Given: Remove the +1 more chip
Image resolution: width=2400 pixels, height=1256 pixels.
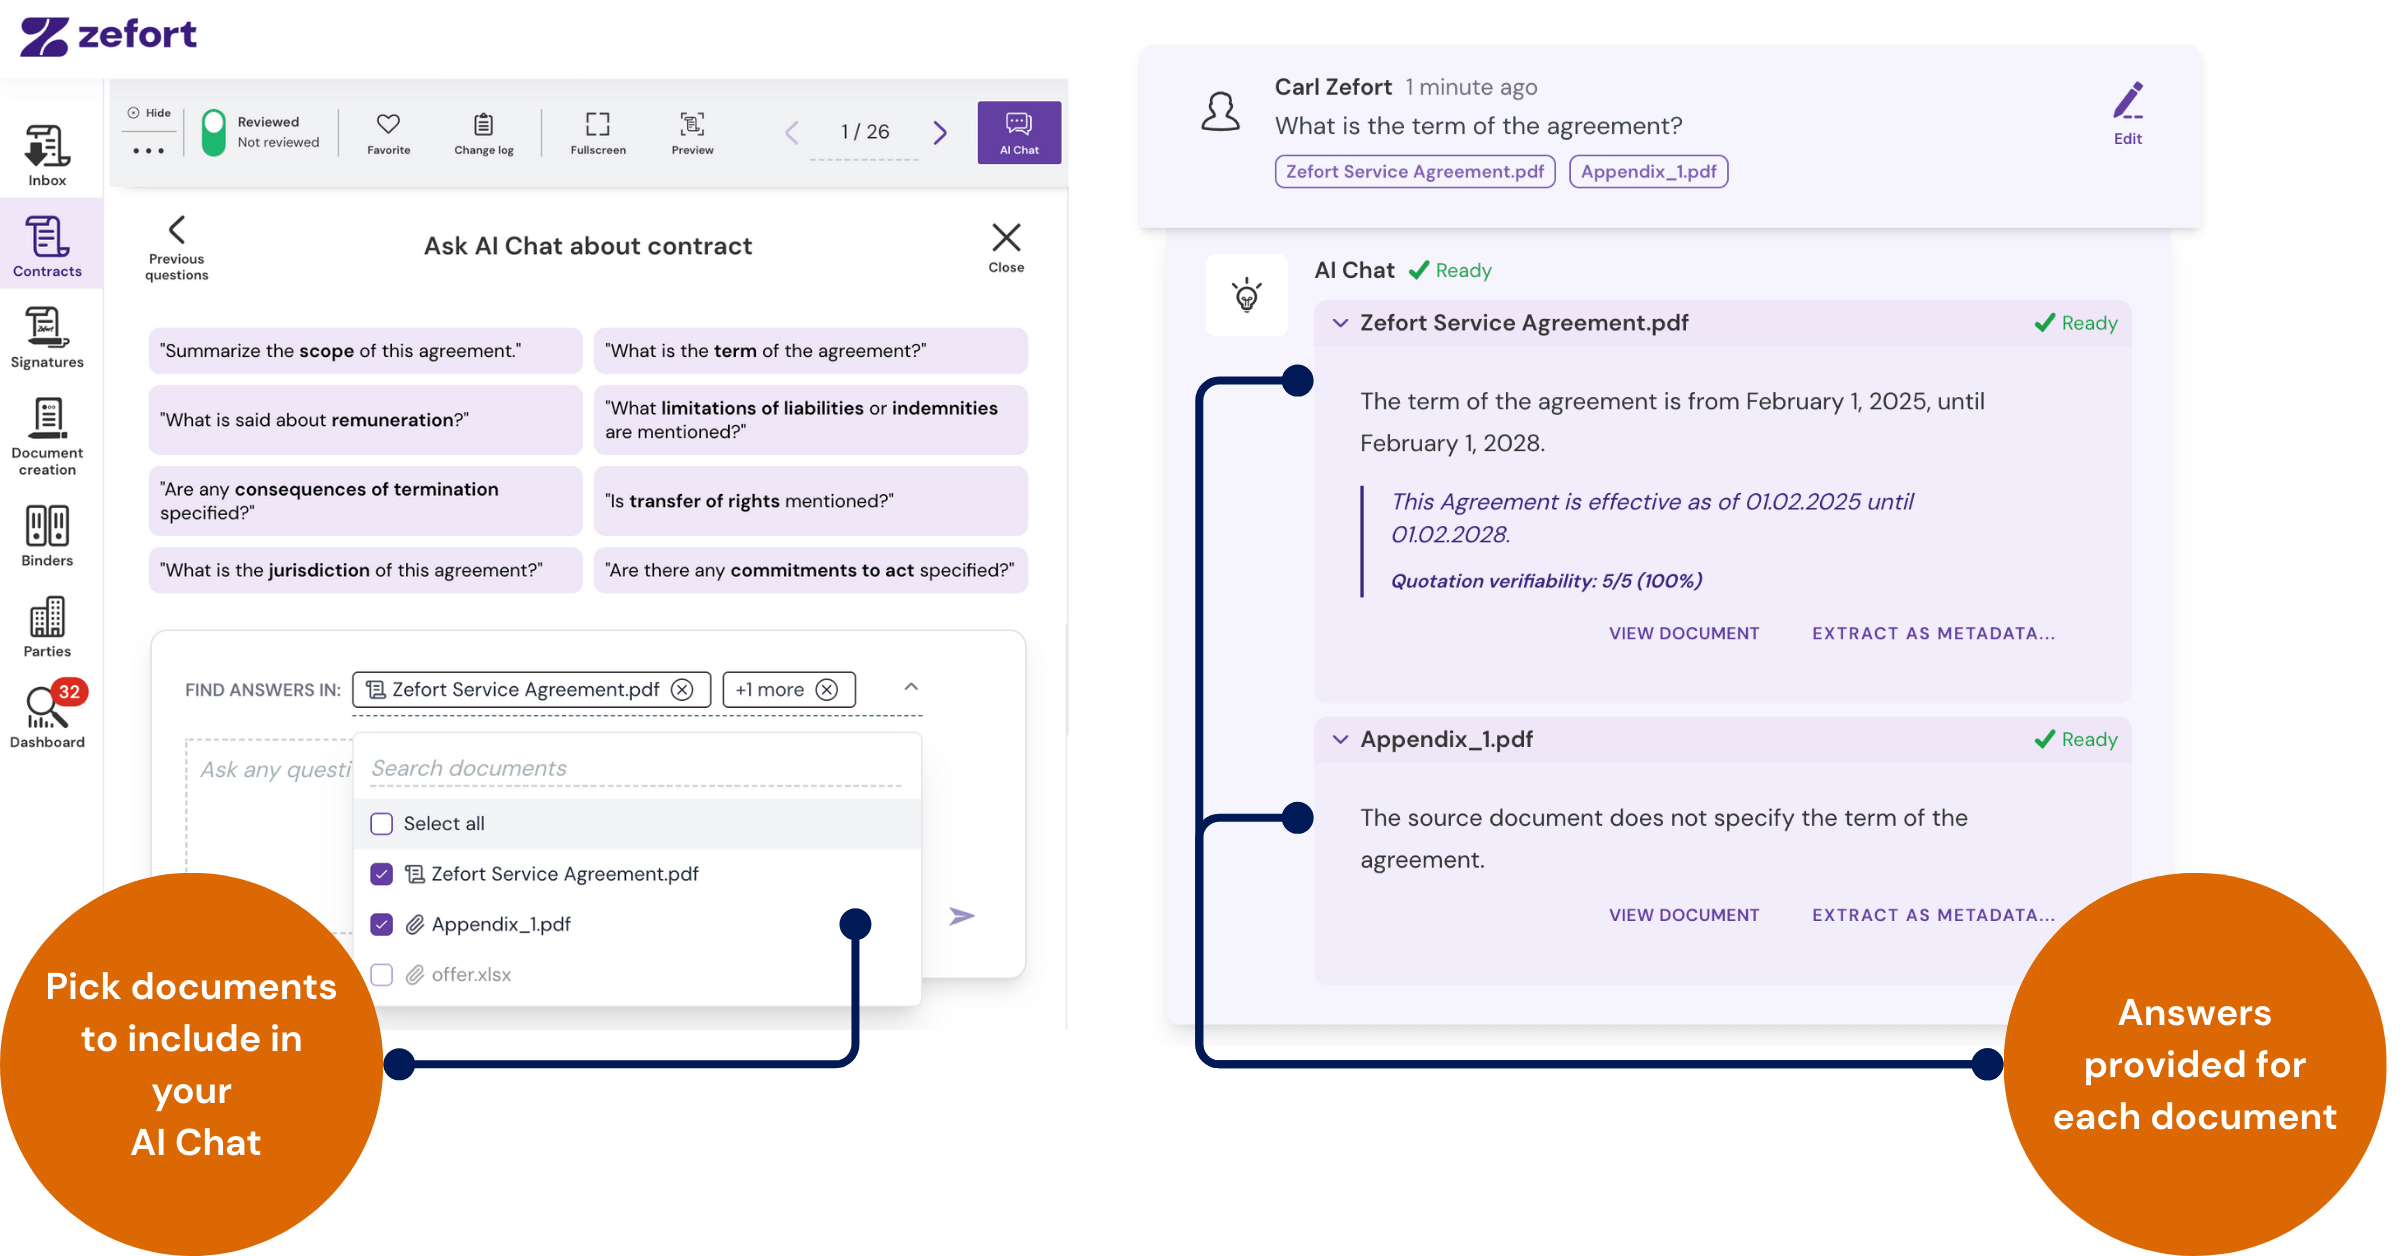Looking at the screenshot, I should [827, 690].
